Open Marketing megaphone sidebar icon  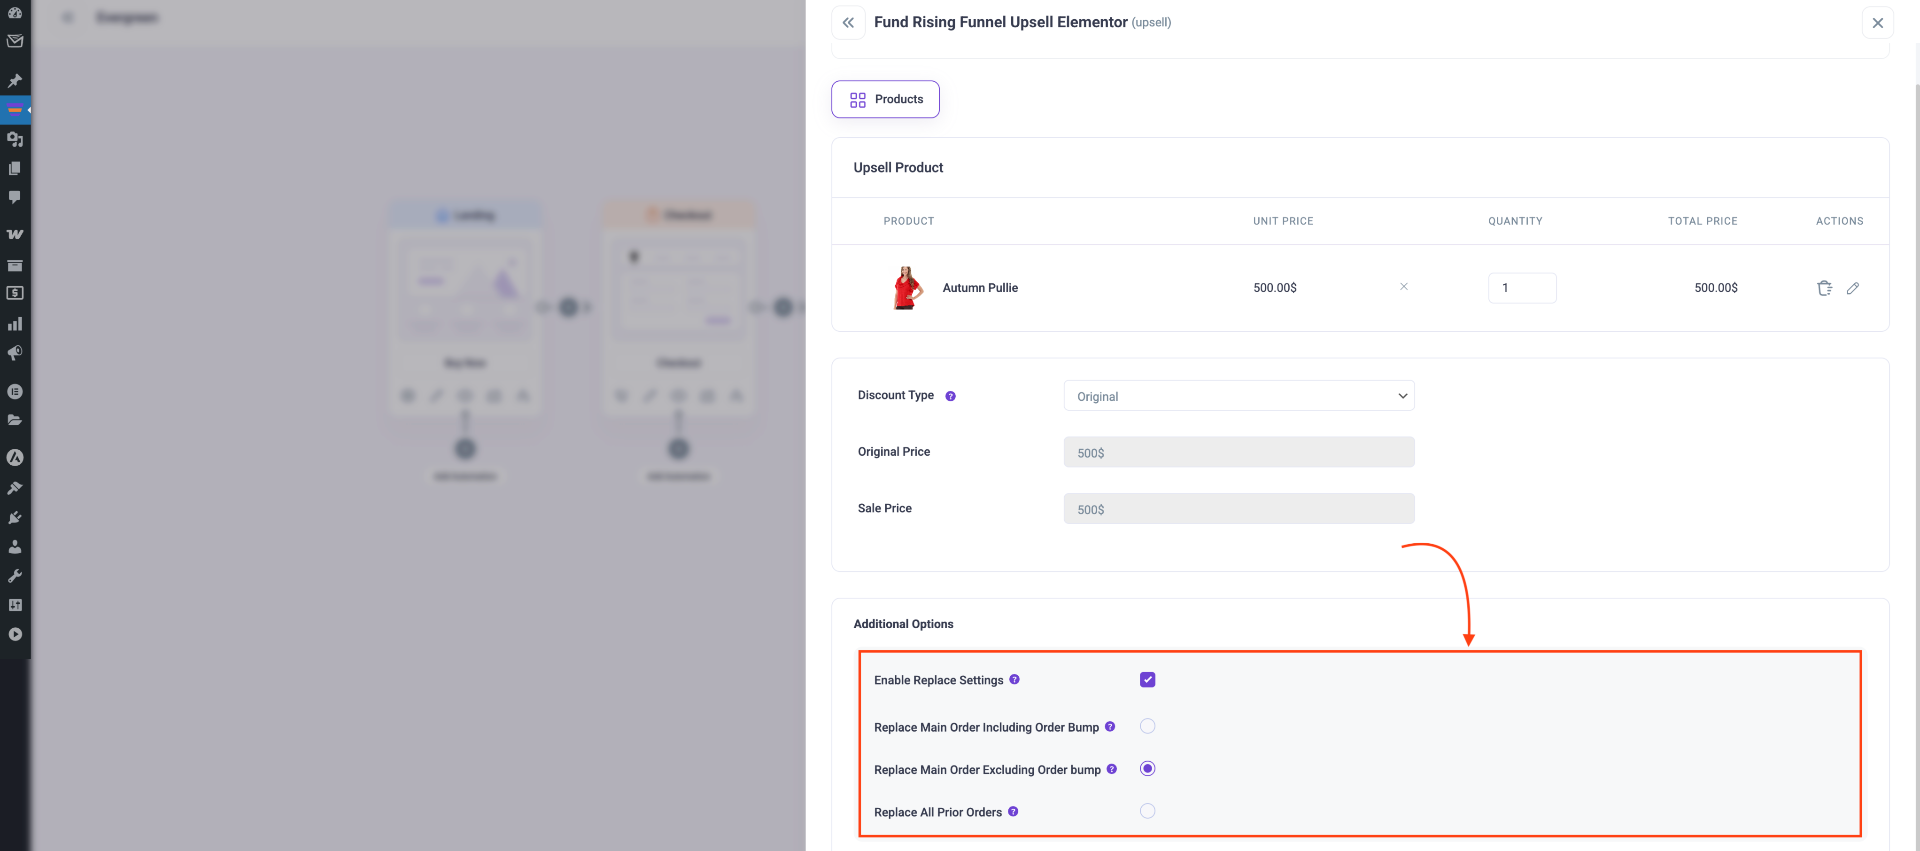point(15,353)
